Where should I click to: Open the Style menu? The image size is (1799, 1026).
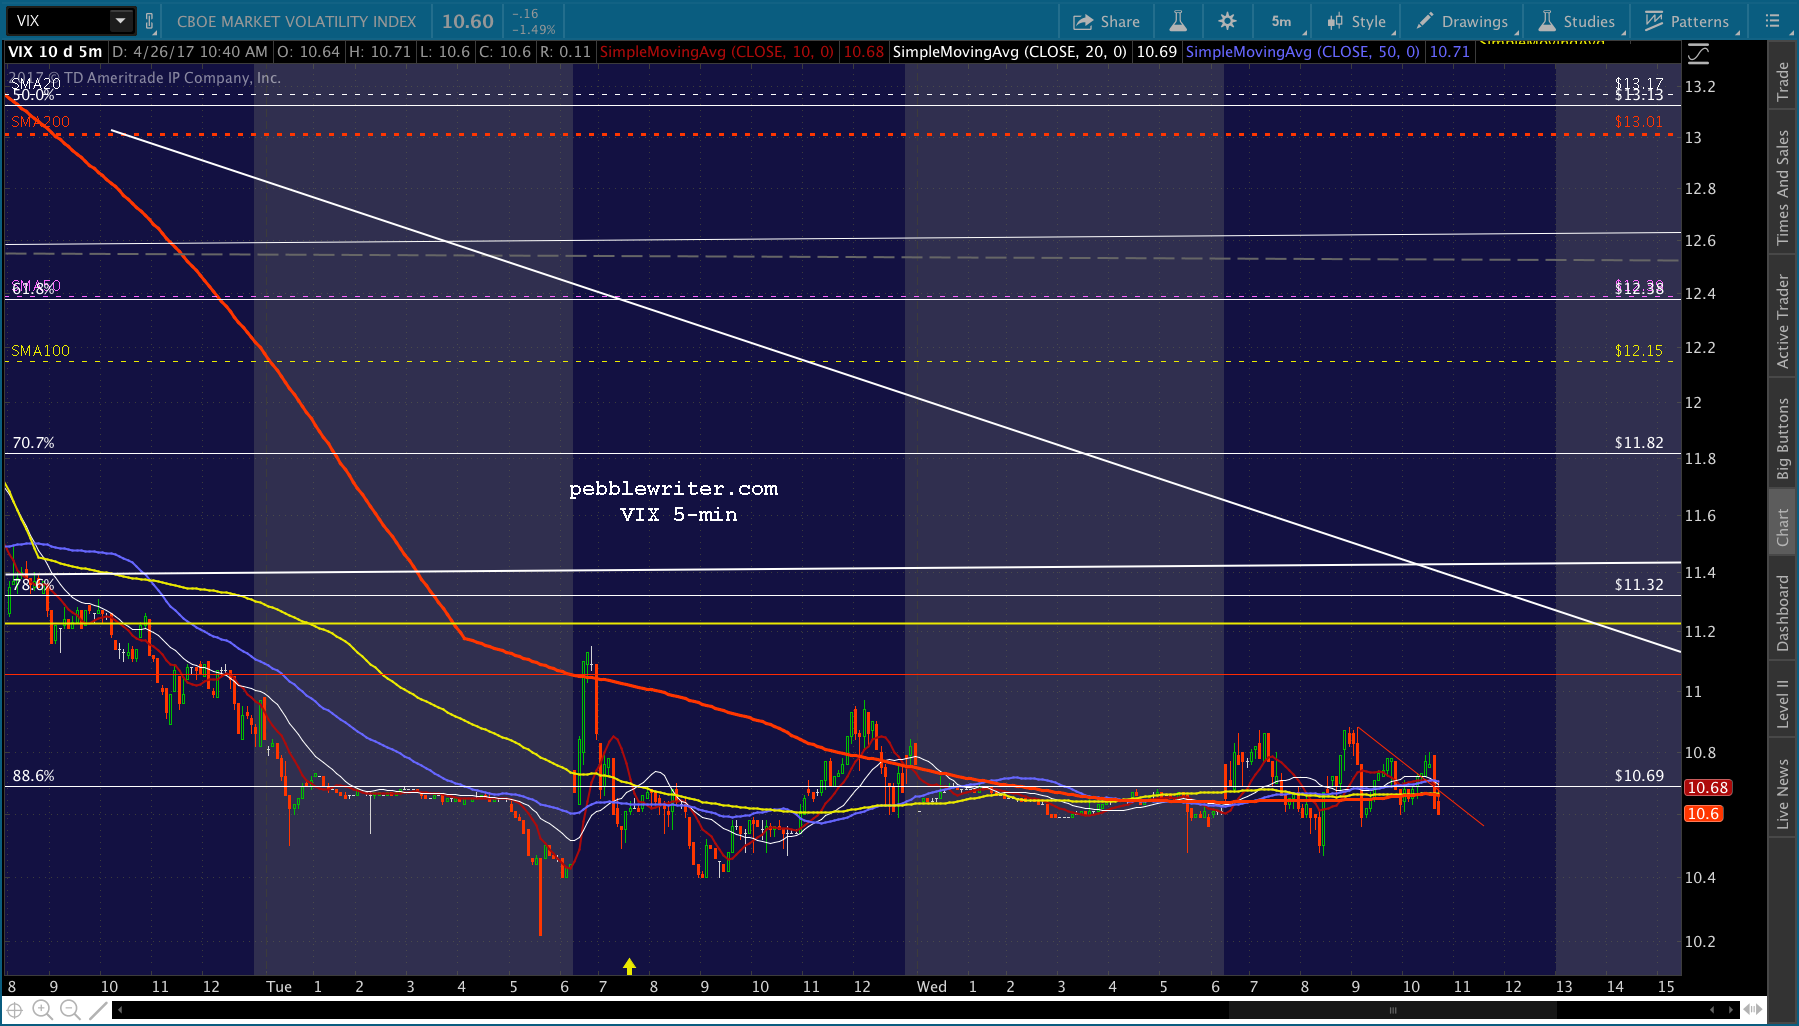tap(1356, 21)
